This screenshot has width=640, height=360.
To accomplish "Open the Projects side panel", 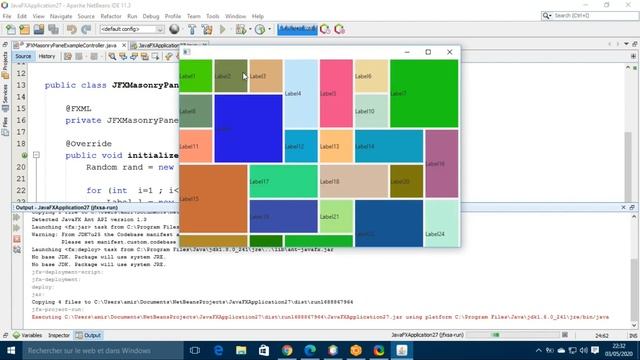I will click(5, 65).
